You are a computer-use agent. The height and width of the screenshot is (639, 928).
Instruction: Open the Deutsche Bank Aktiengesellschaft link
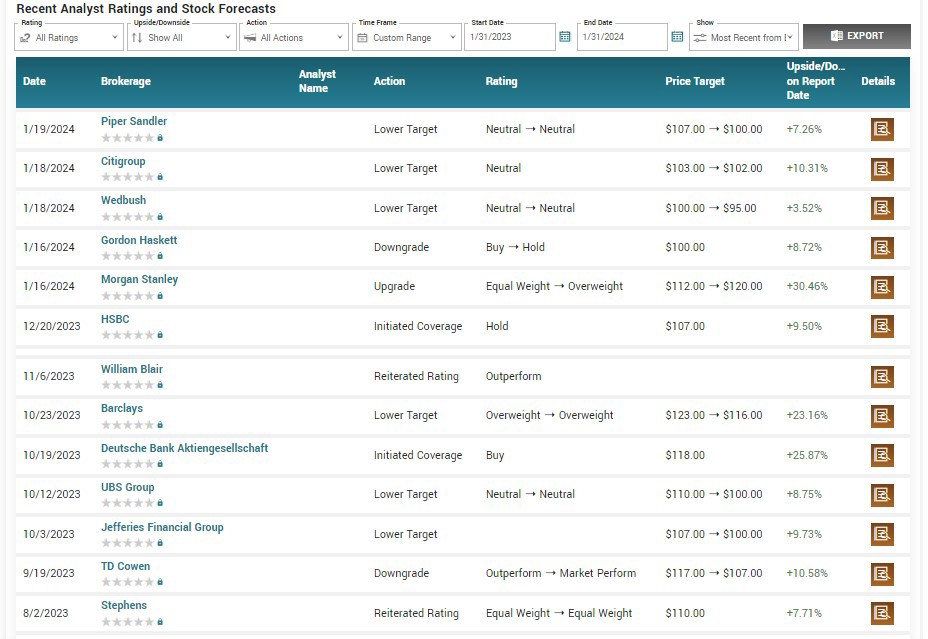pyautogui.click(x=184, y=448)
